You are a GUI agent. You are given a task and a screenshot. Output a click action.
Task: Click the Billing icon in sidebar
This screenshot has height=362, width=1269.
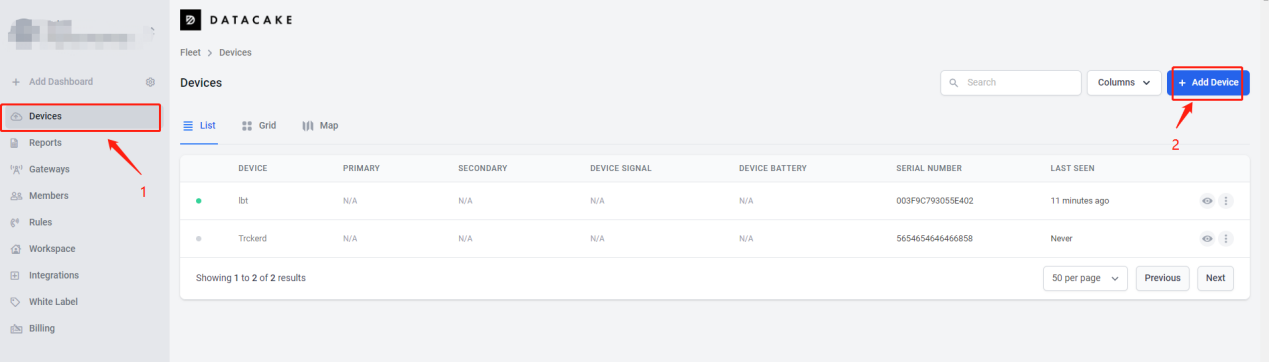click(16, 328)
